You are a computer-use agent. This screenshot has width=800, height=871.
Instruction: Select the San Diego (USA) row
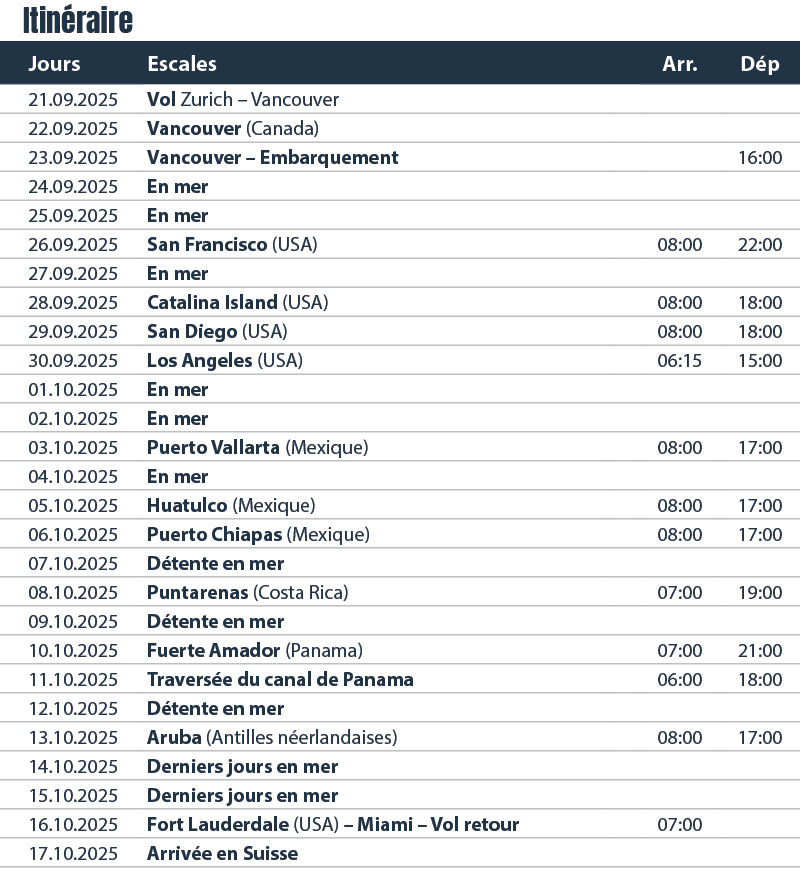pyautogui.click(x=400, y=332)
